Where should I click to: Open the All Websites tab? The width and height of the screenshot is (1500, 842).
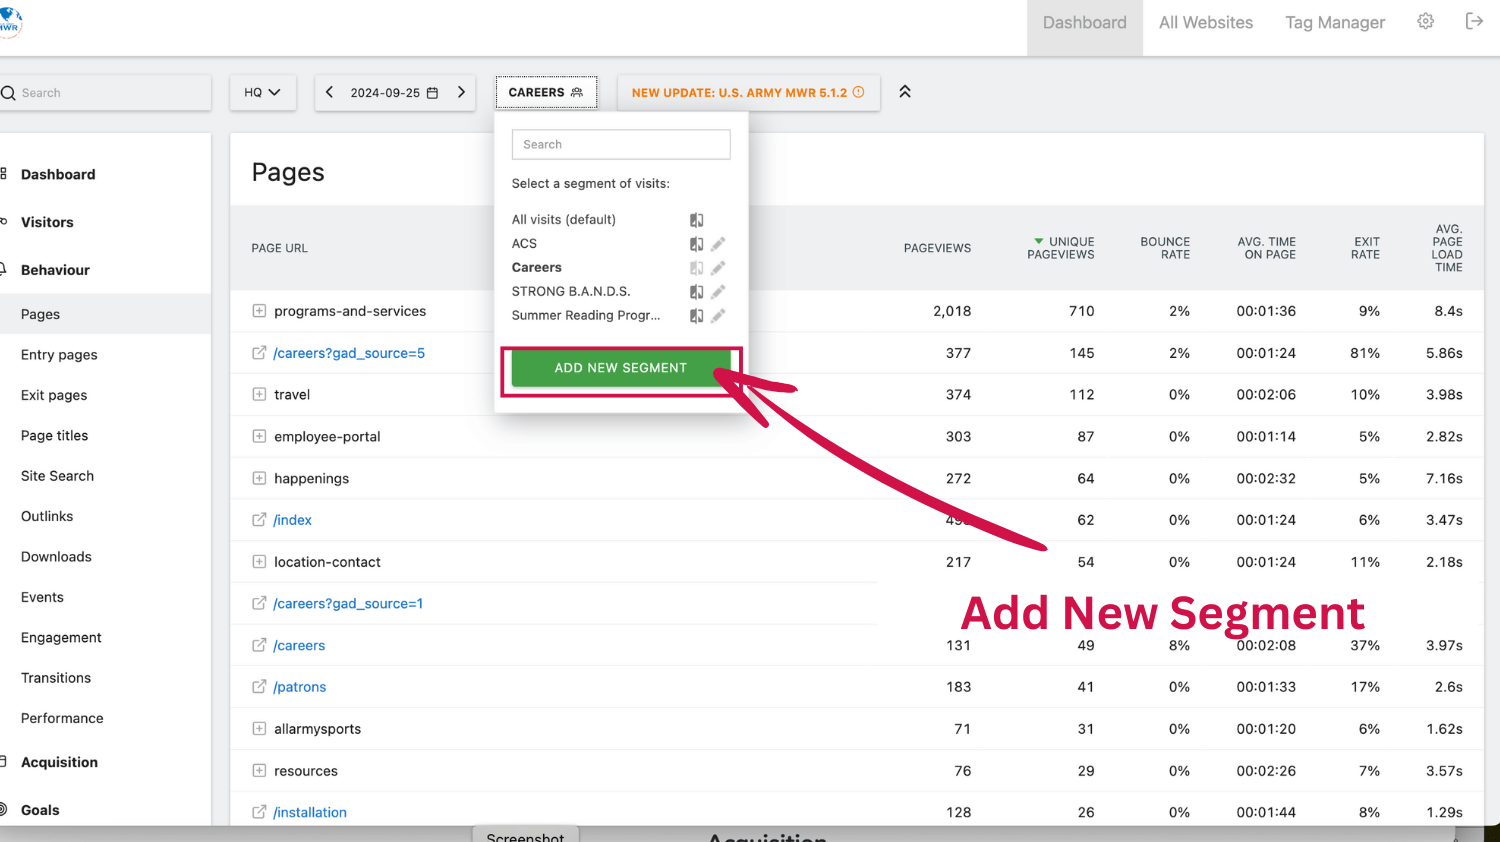point(1206,23)
